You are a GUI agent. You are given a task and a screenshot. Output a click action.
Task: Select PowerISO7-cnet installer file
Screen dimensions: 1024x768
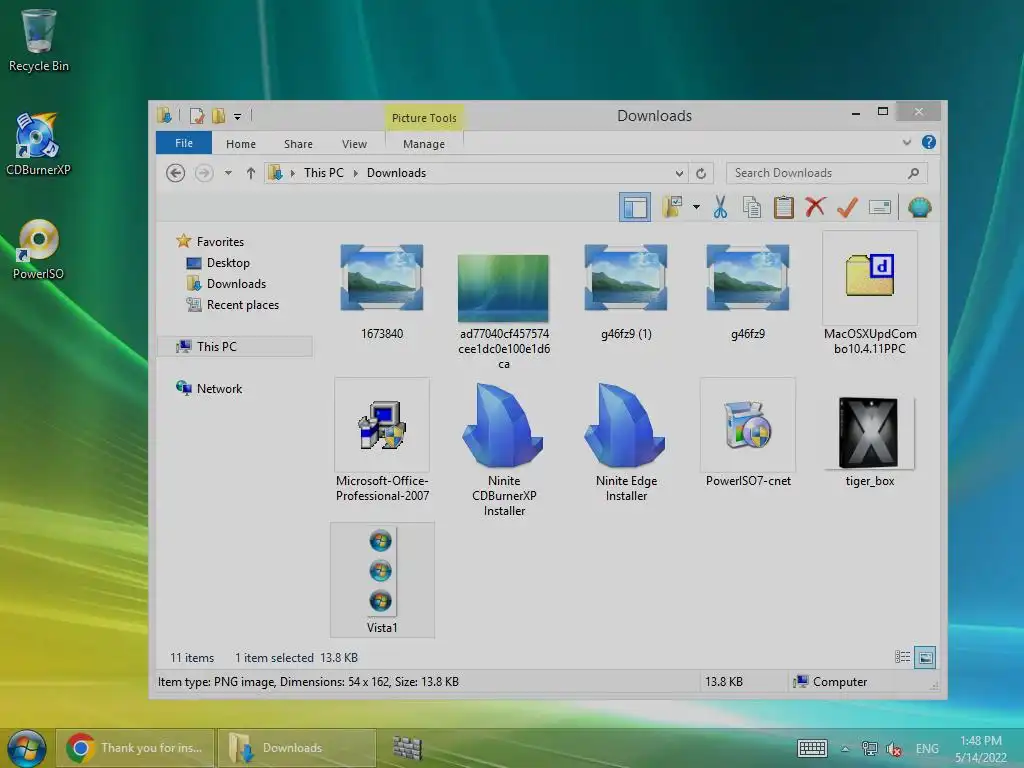(x=748, y=434)
